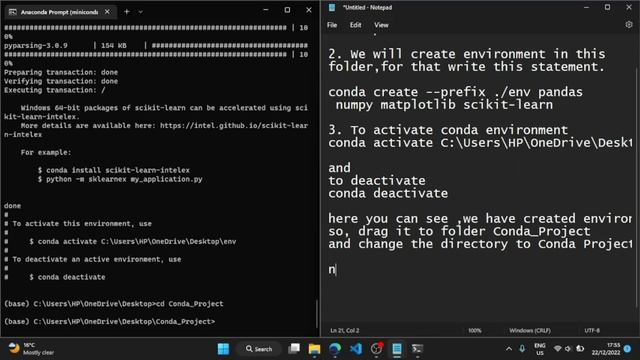Click the last Notepad line 'n' at cursor
Image resolution: width=640 pixels, height=360 pixels.
coord(332,270)
